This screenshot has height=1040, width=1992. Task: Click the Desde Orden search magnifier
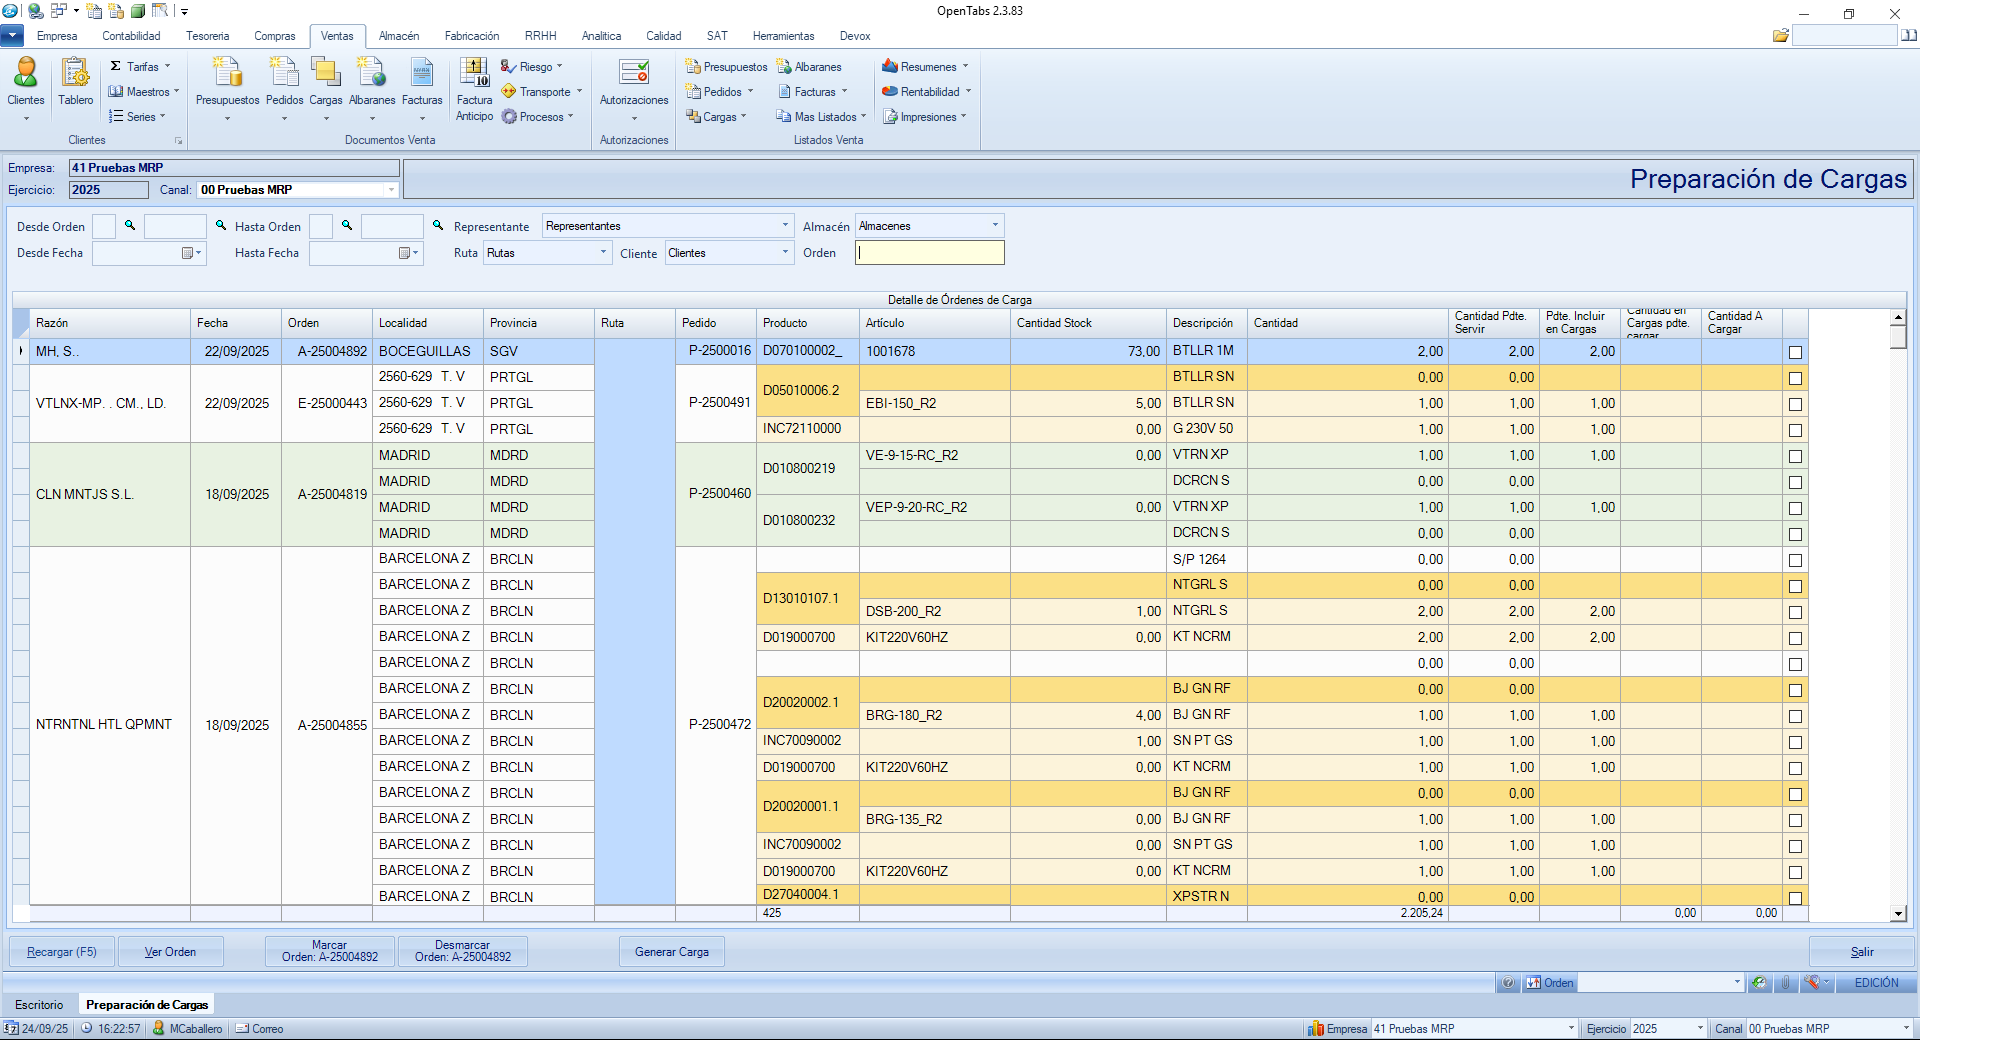coord(130,226)
